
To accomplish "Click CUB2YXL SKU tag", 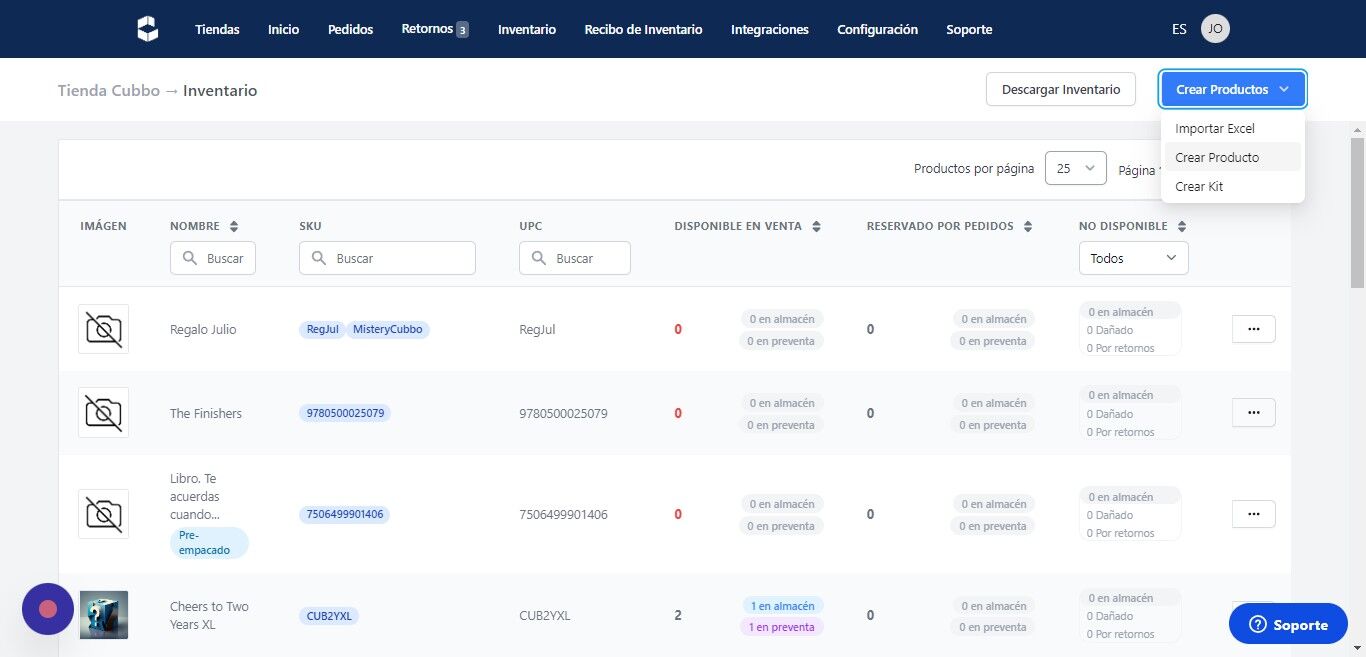I will coord(329,616).
